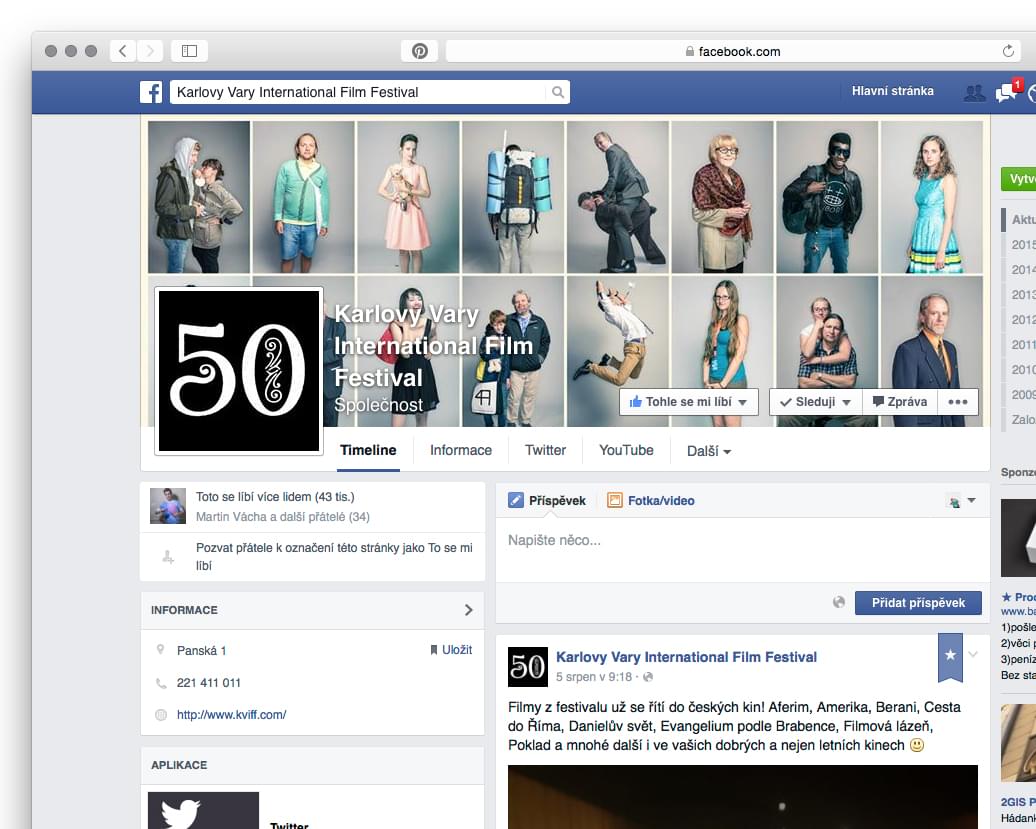1036x829 pixels.
Task: Click post author name Karlovy Vary International Film Festival
Action: [686, 657]
